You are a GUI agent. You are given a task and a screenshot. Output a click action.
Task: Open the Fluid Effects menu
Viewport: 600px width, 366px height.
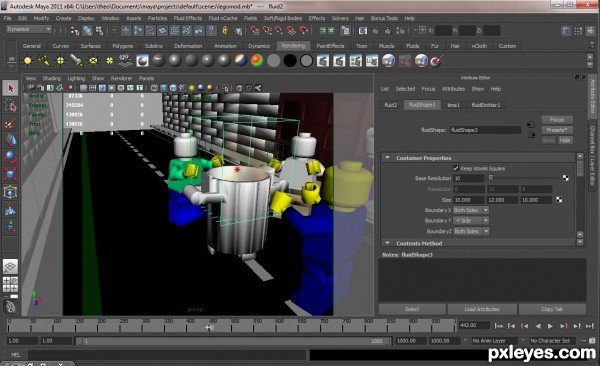[x=188, y=18]
